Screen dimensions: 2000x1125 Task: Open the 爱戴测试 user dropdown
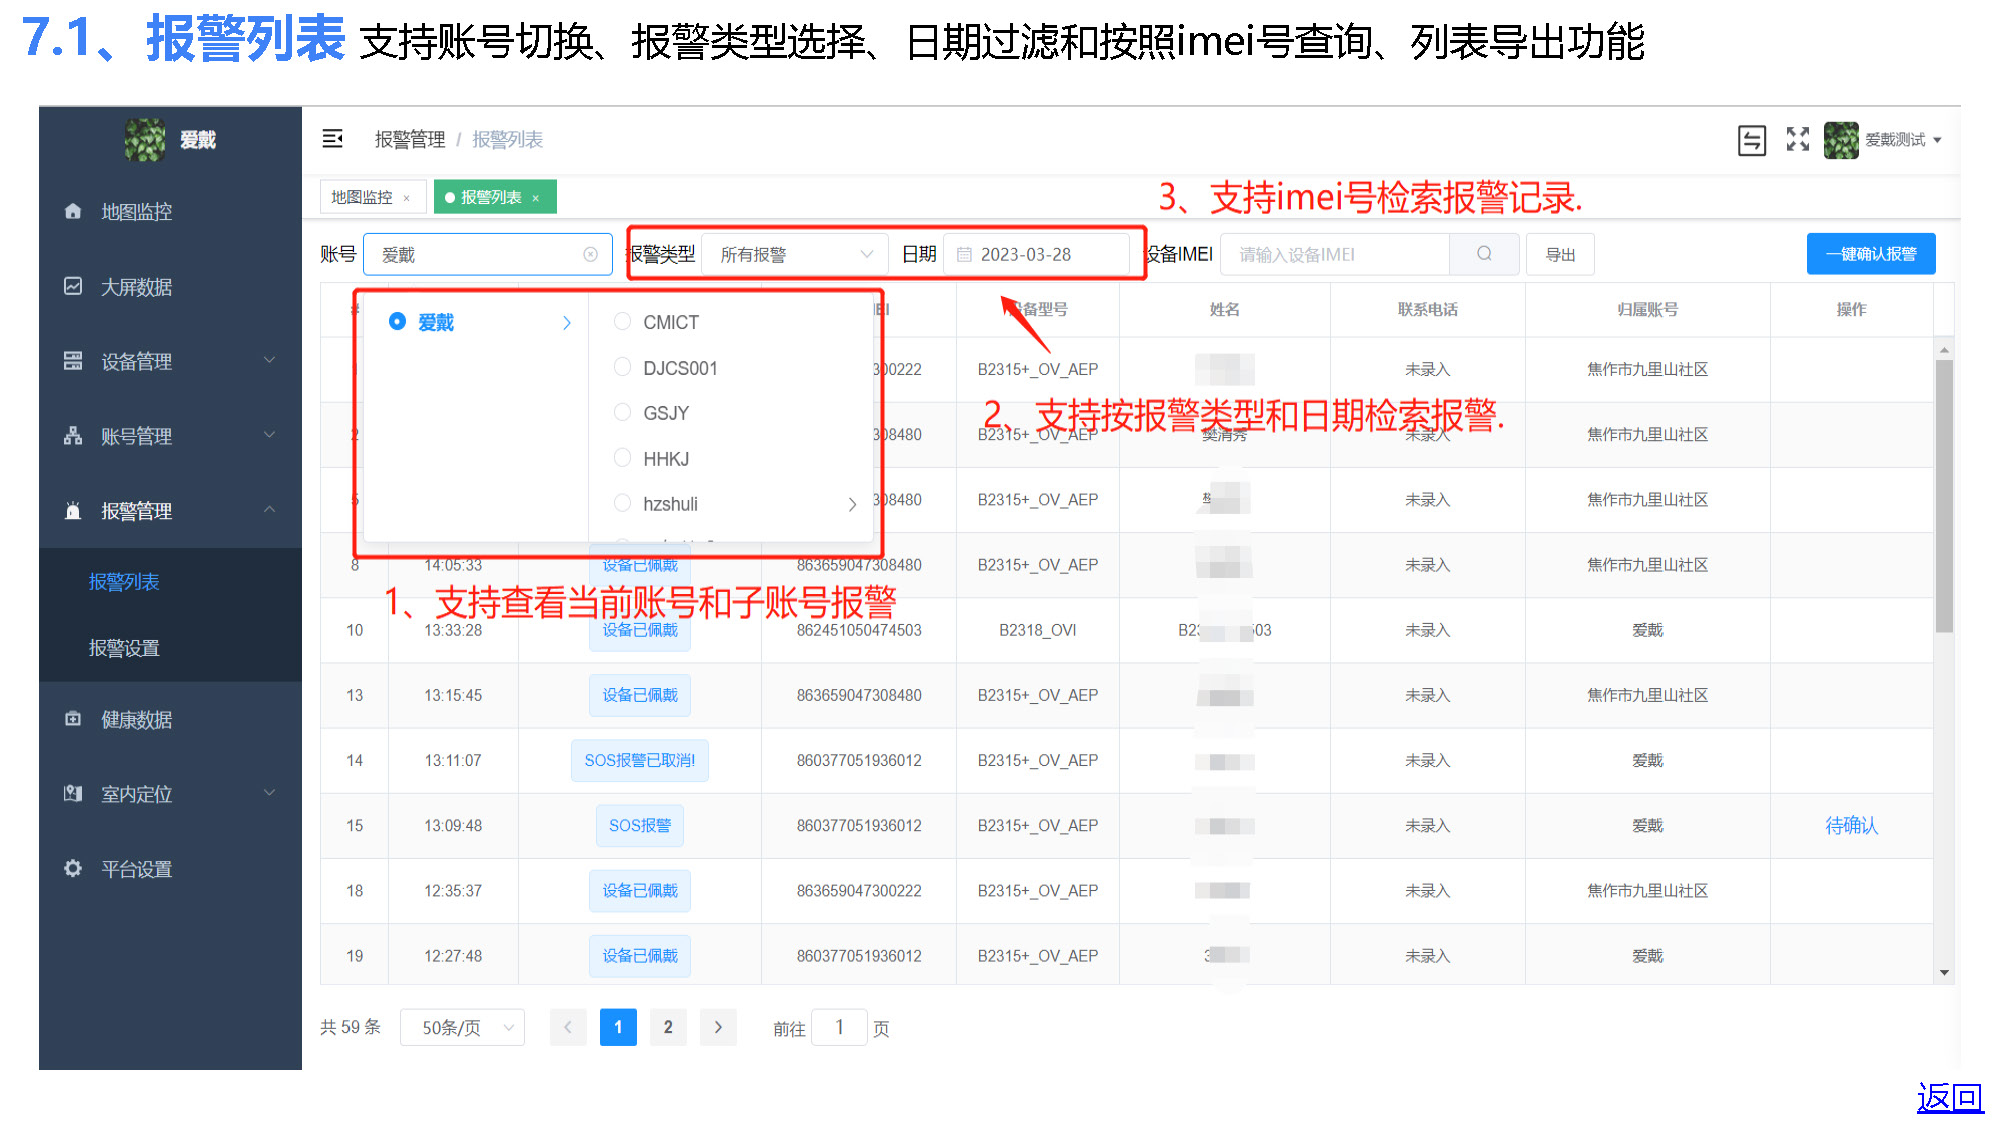point(1903,140)
